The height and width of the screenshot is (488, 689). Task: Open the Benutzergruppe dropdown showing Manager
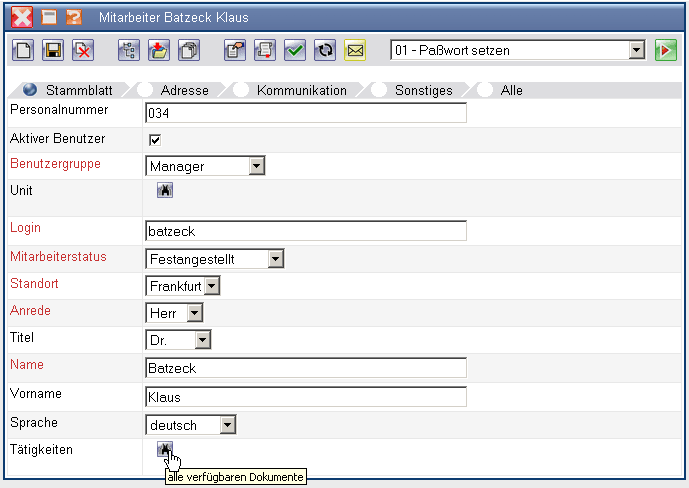256,167
